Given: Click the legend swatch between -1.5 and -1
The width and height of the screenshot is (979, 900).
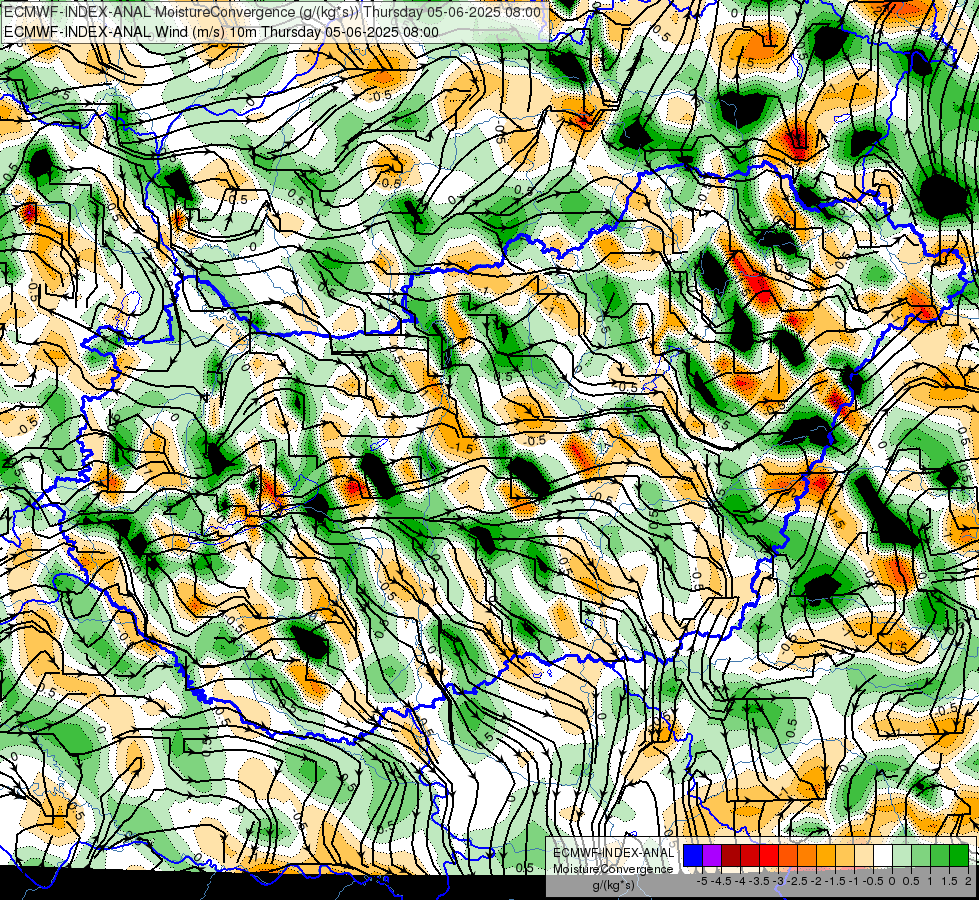Looking at the screenshot, I should tap(845, 855).
